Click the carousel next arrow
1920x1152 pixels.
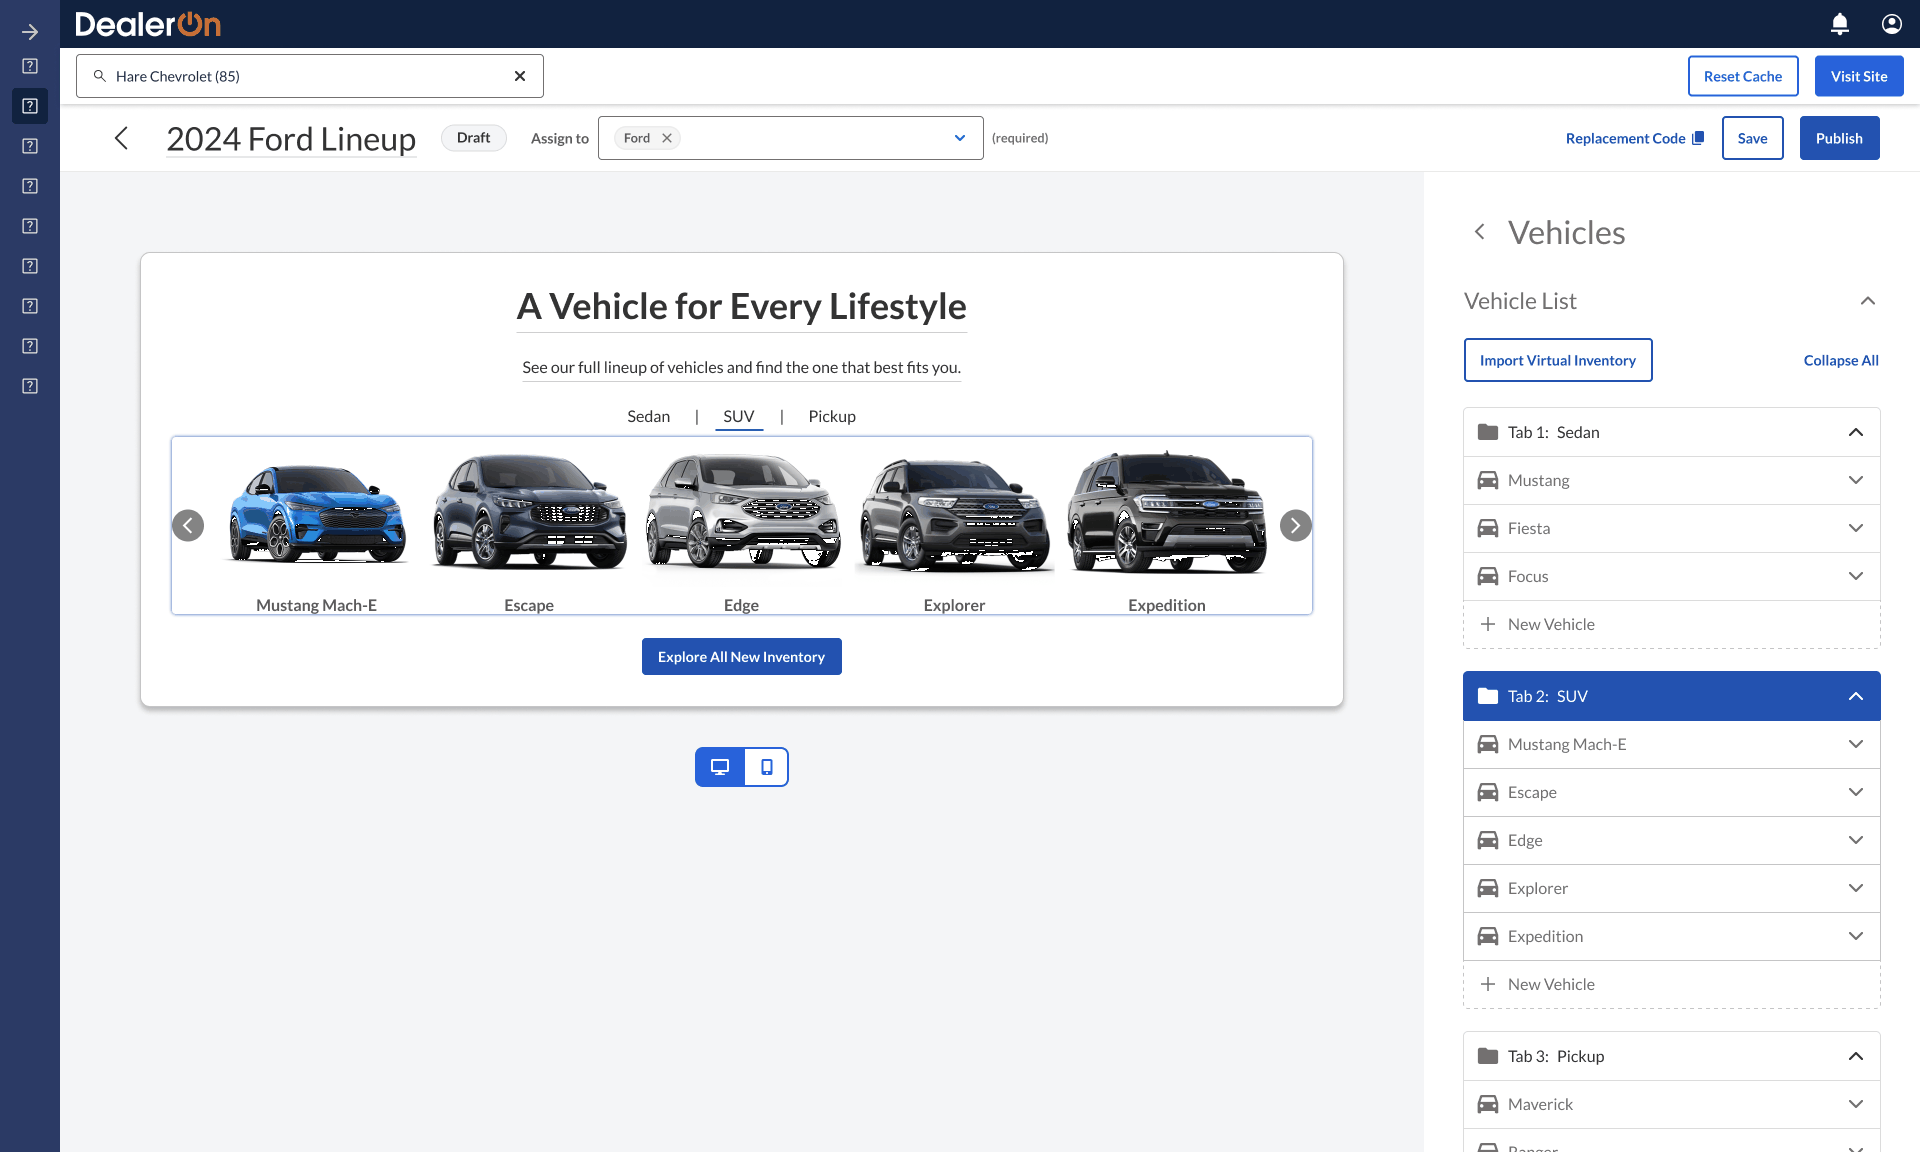coord(1295,525)
